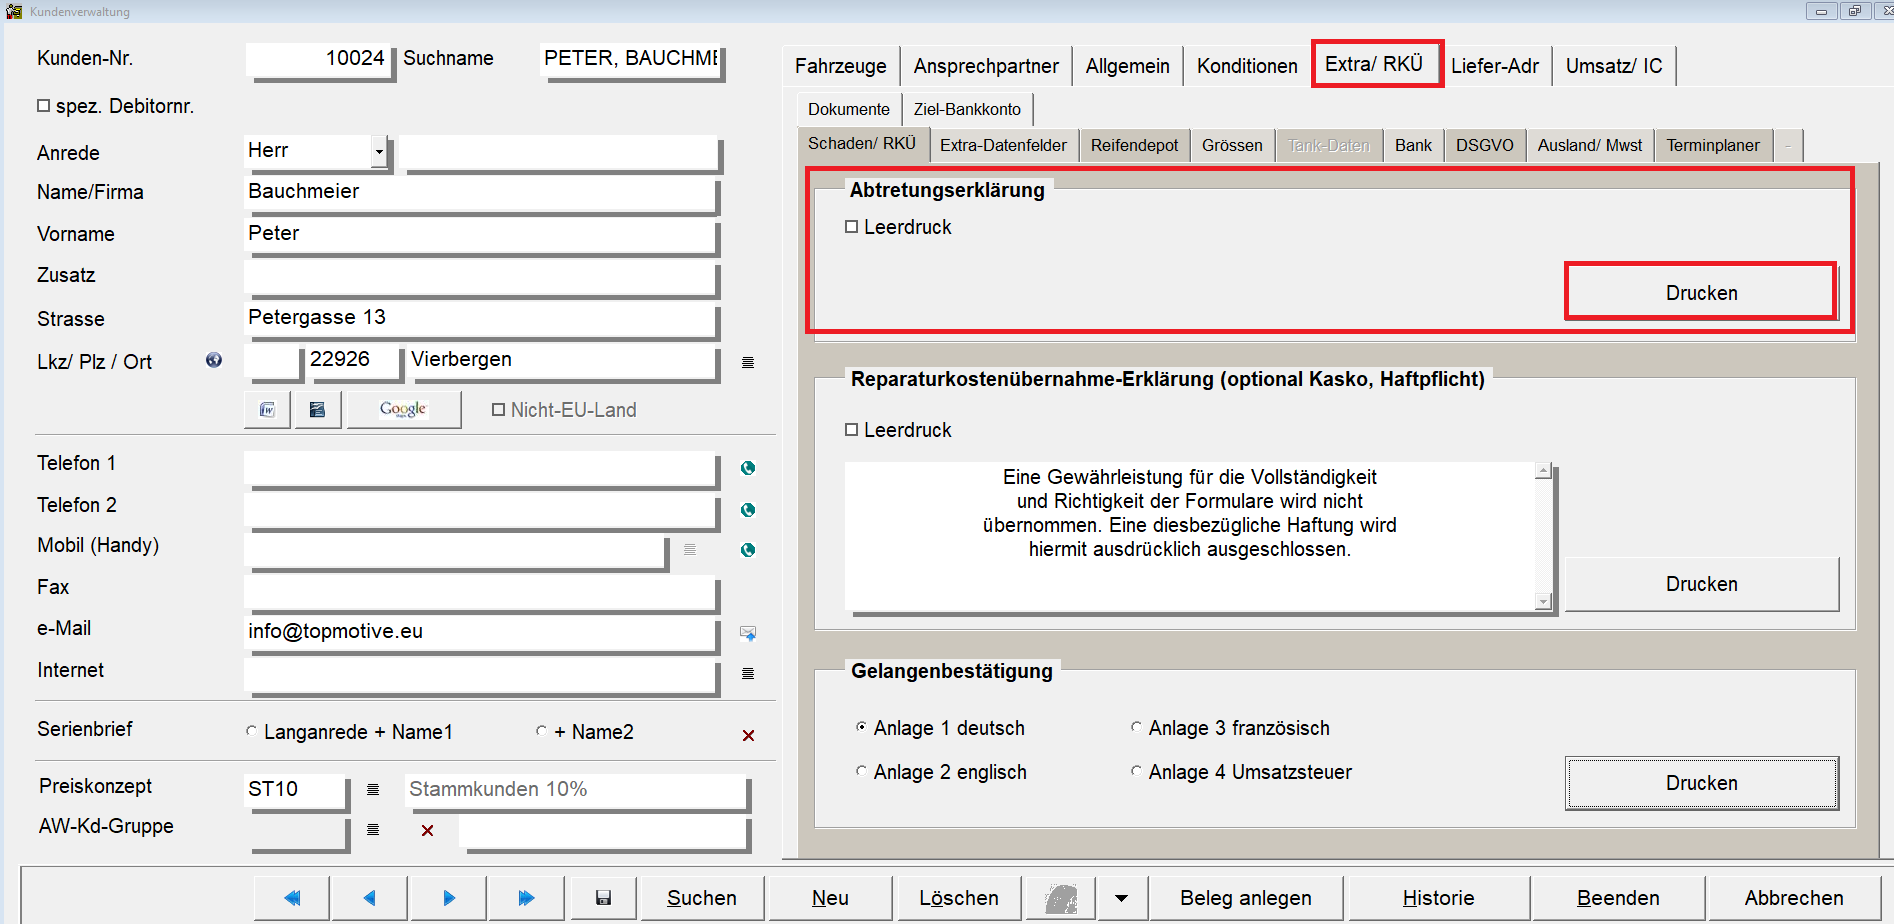Viewport: 1894px width, 924px height.
Task: Click the Löschen button
Action: [x=959, y=898]
